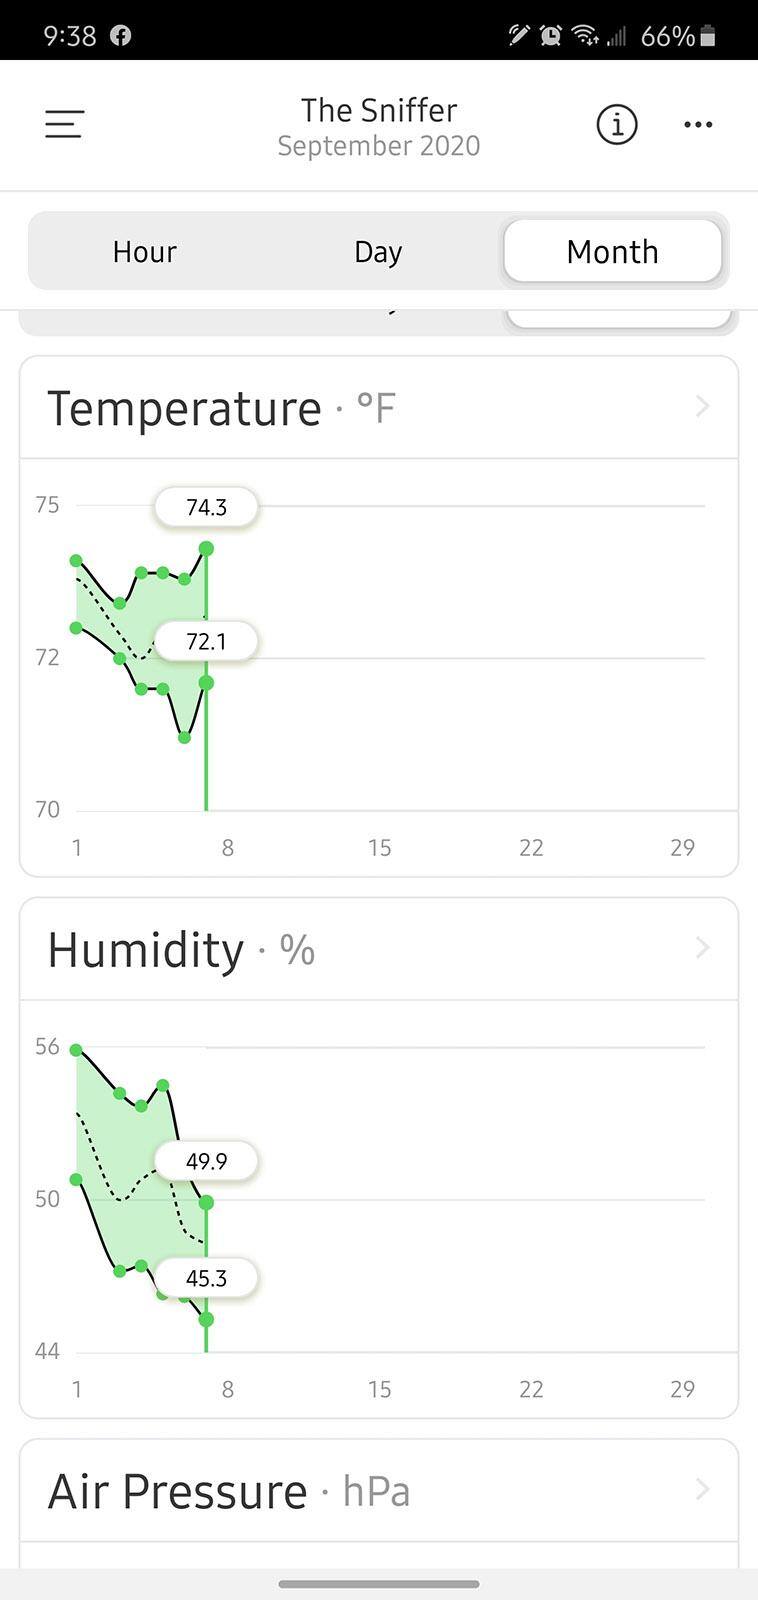Screen dimensions: 758x1600
Task: Expand the Humidity details chevron
Action: [702, 948]
